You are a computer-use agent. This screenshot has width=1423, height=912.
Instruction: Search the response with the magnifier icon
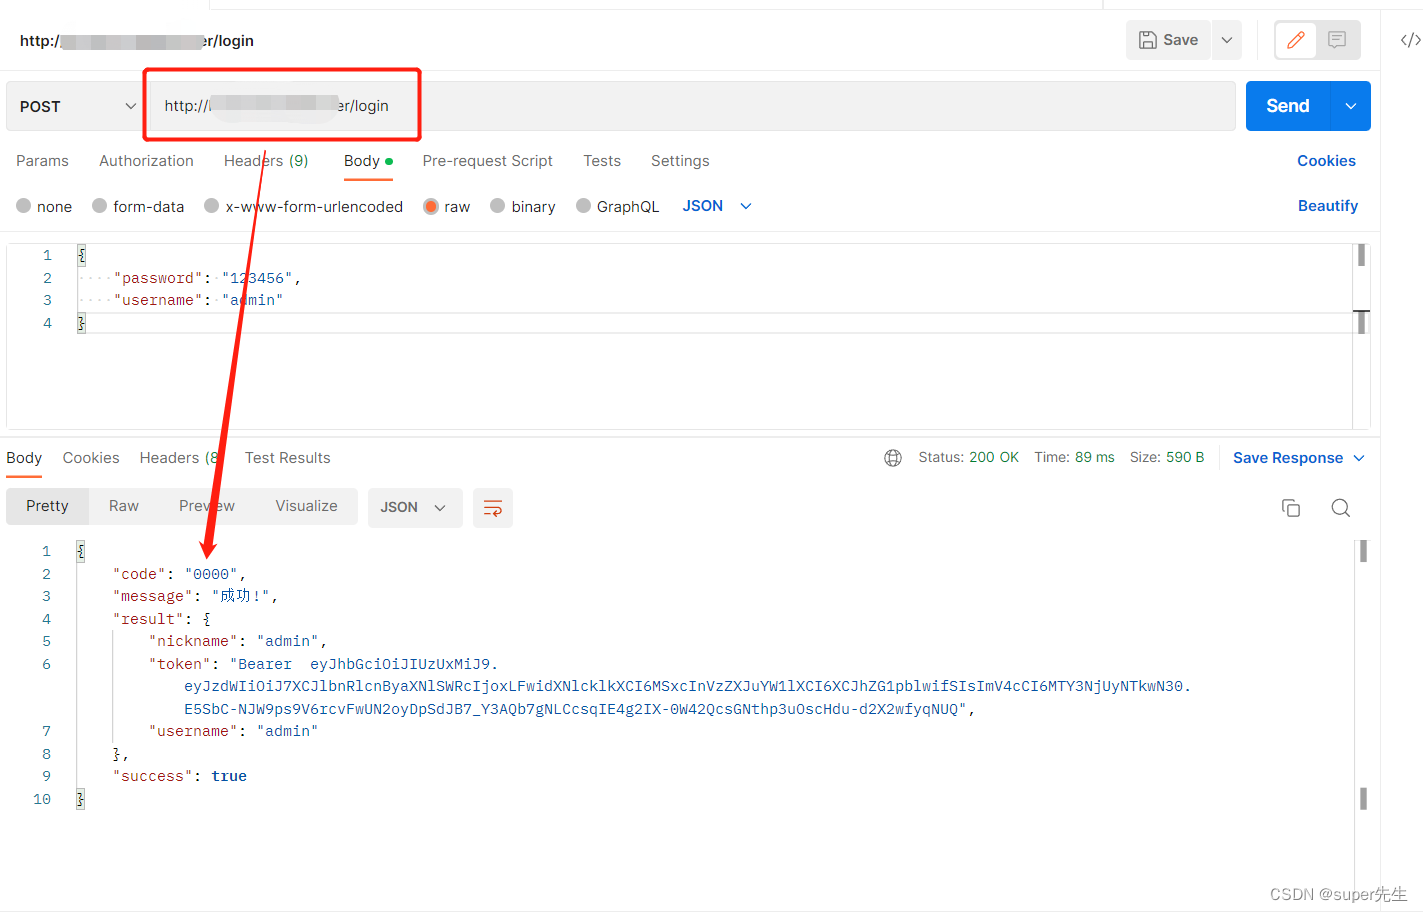(1341, 508)
